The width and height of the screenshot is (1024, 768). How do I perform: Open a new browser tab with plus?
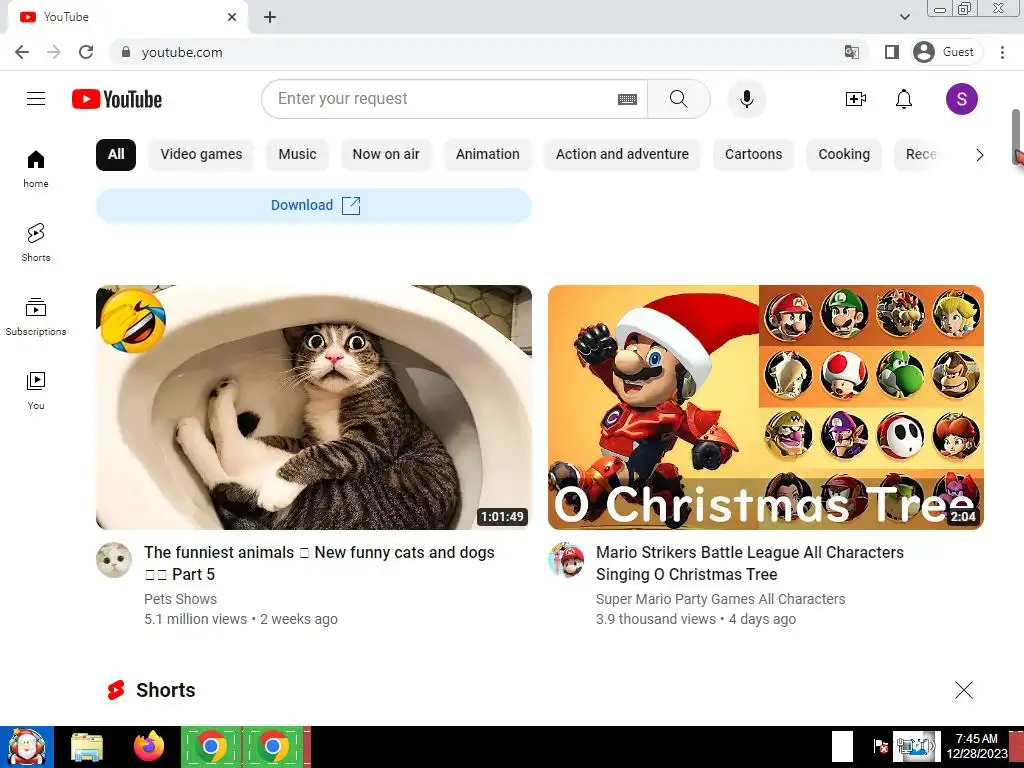(270, 17)
